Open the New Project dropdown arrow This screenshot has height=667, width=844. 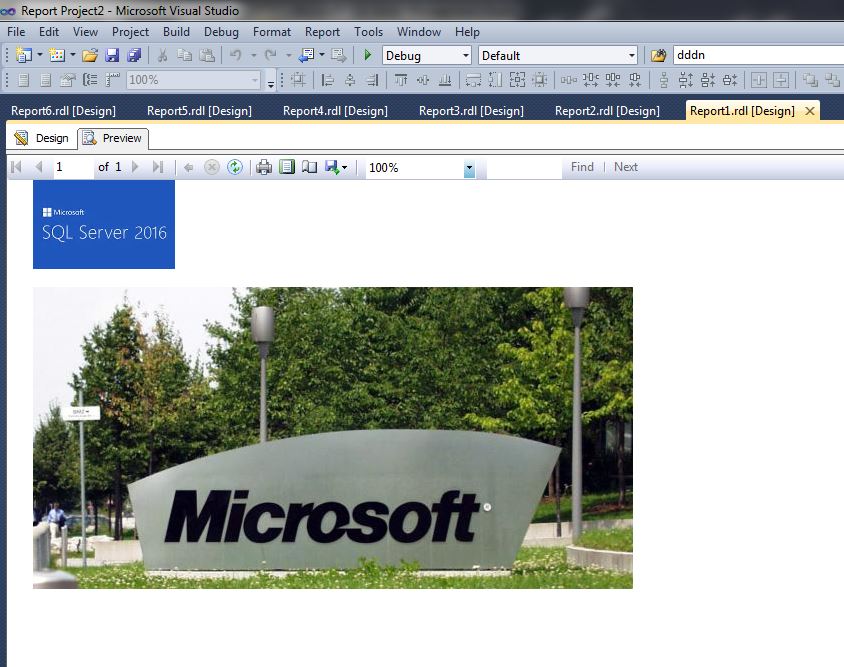pyautogui.click(x=40, y=55)
